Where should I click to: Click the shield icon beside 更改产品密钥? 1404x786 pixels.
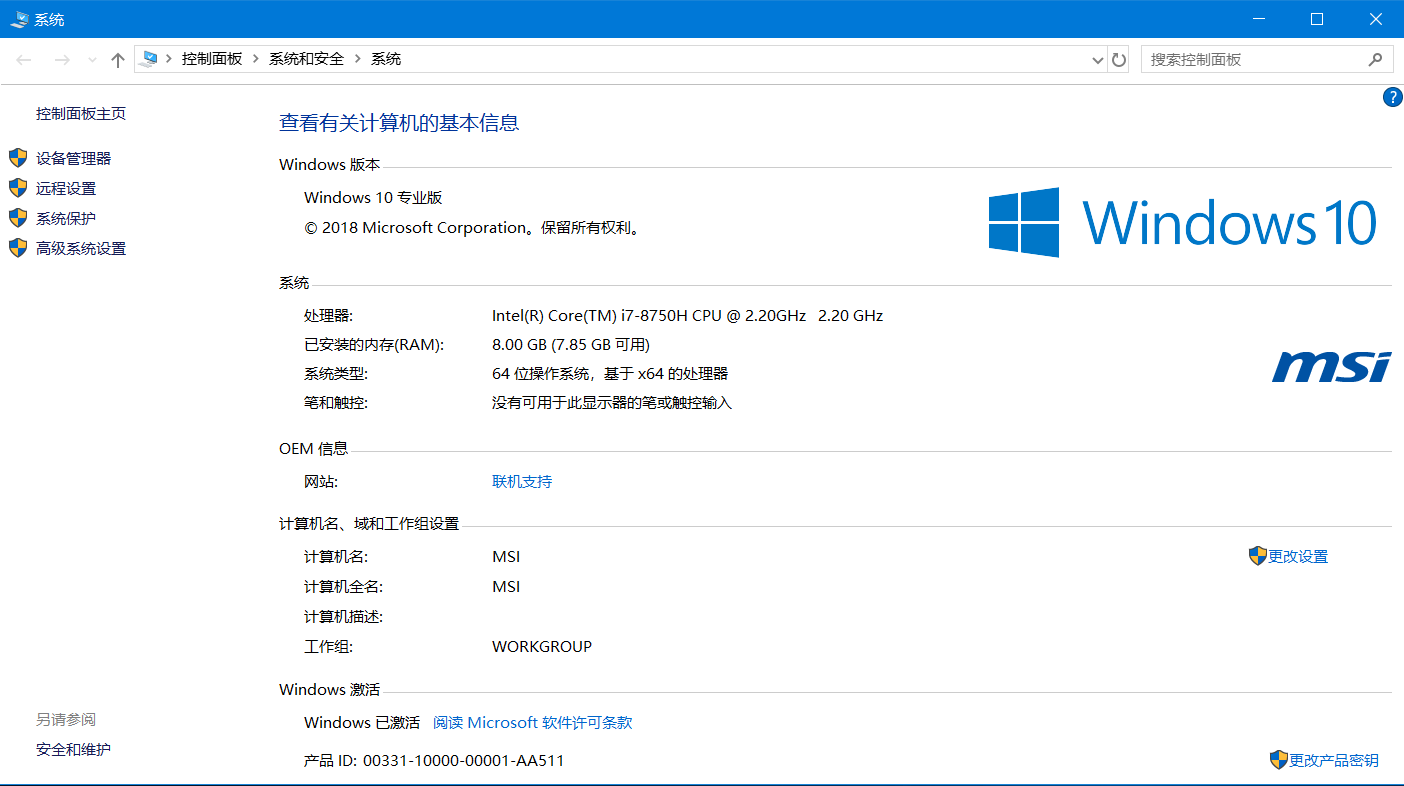tap(1278, 760)
